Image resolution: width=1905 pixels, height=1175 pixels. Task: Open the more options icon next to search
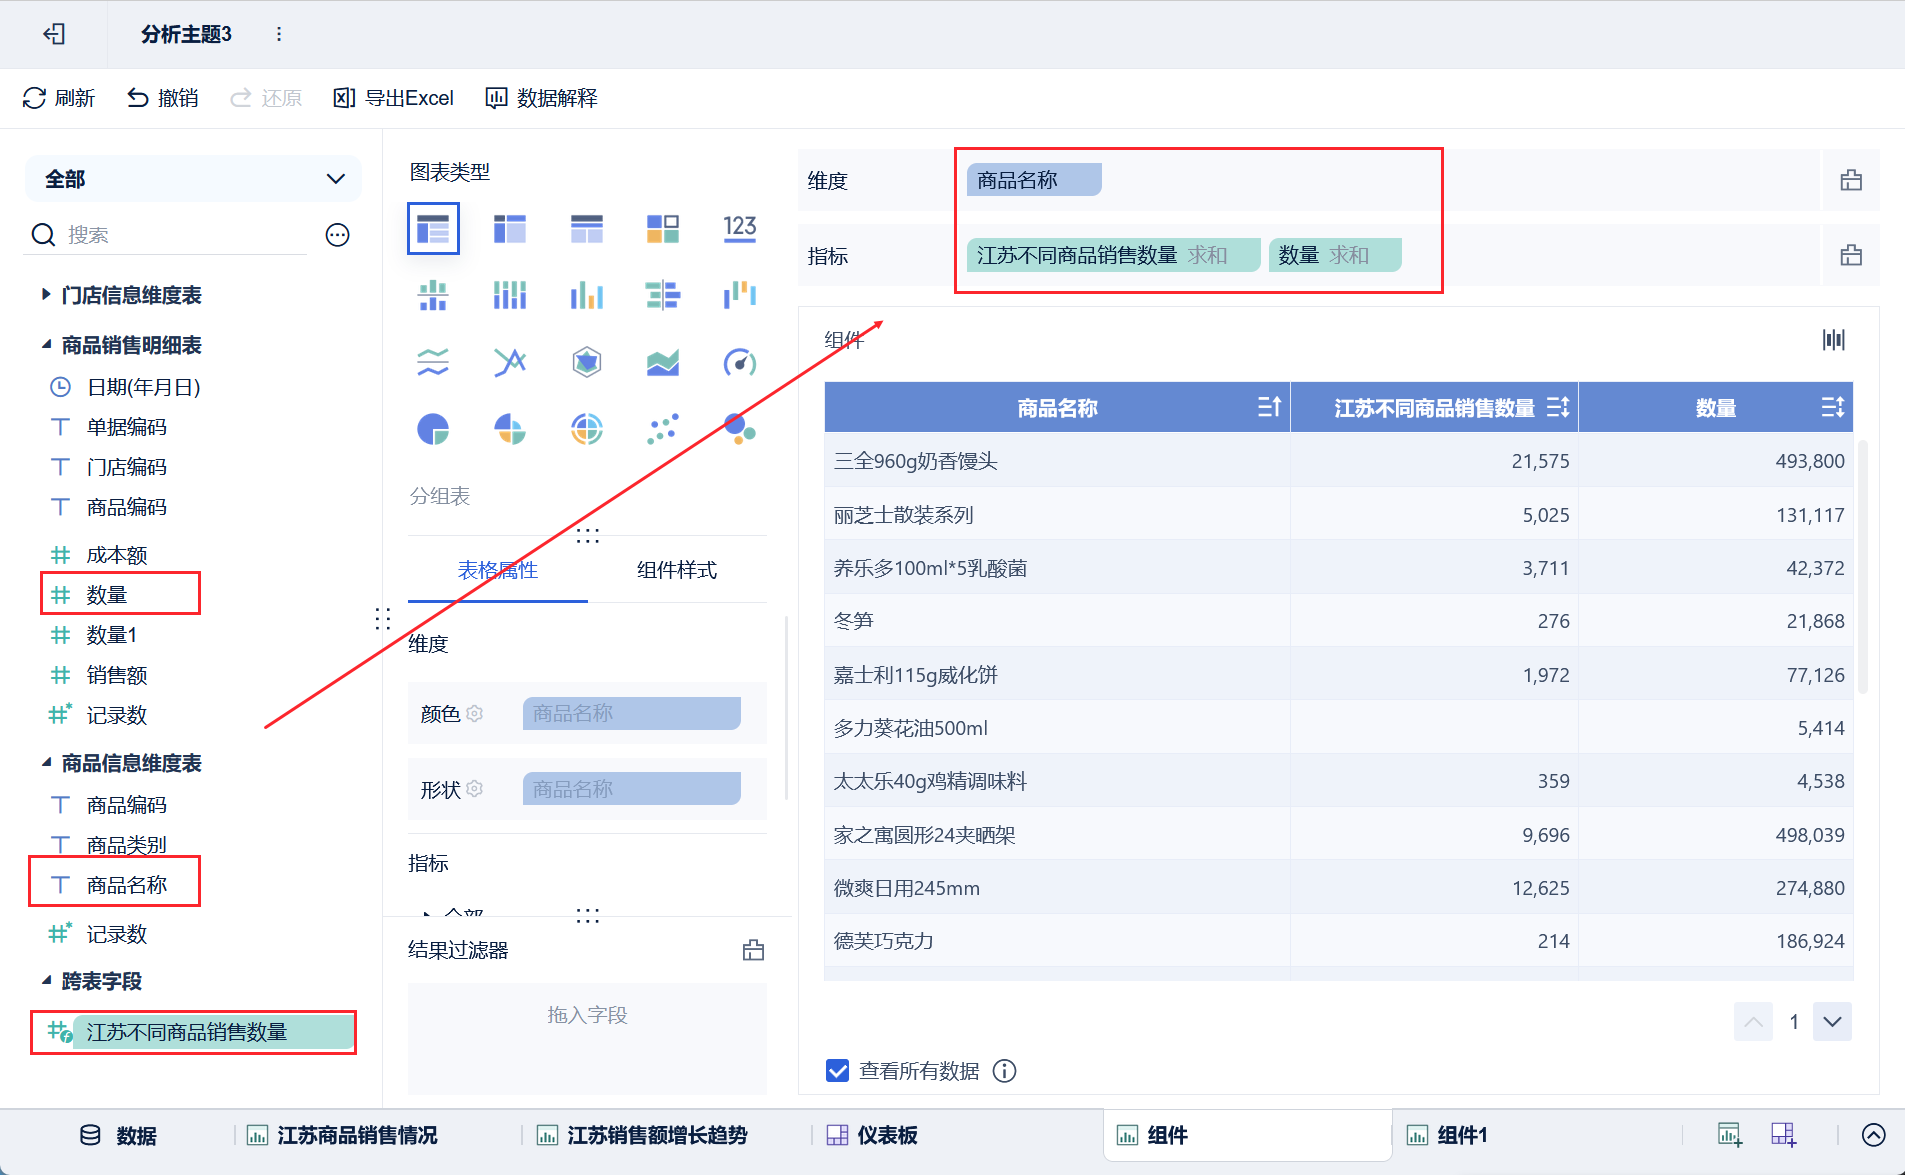click(338, 235)
